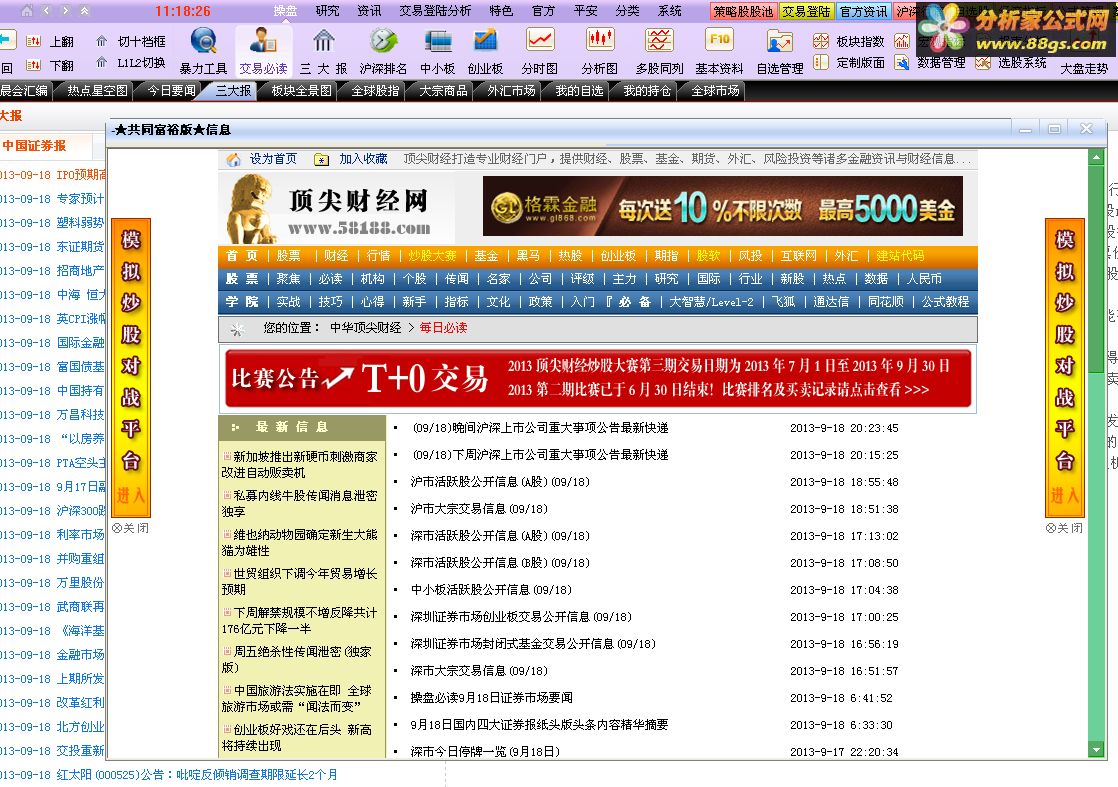1118x787 pixels.
Task: Open the 比赛公告 T+0 交易 banner
Action: 598,379
